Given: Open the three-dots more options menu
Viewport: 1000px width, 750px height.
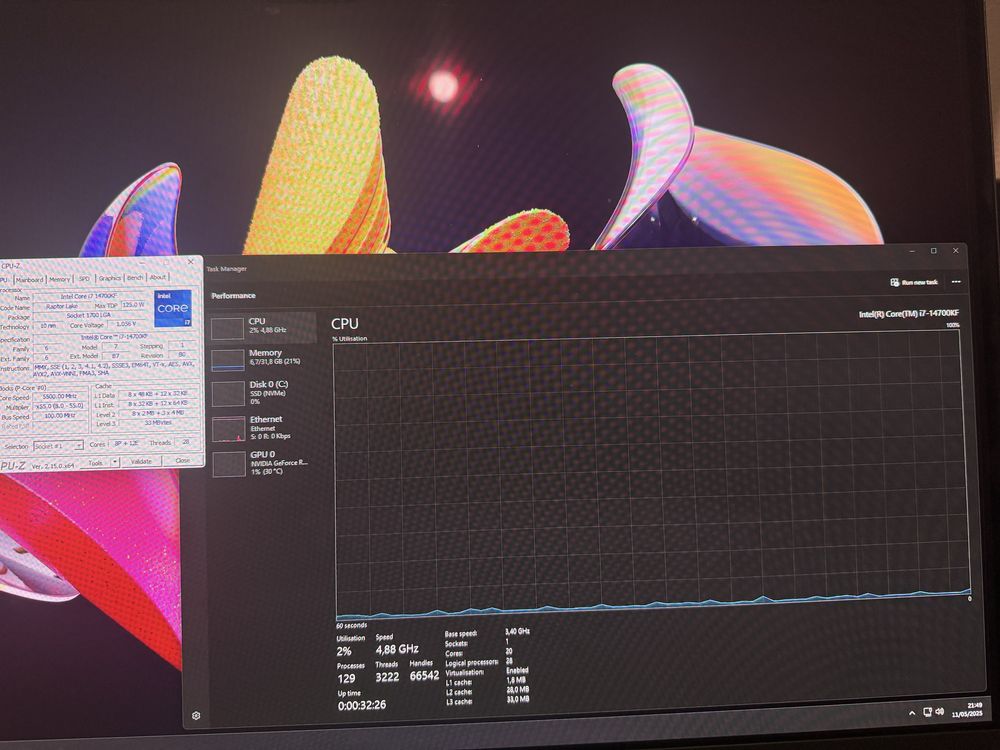Looking at the screenshot, I should click(x=956, y=281).
